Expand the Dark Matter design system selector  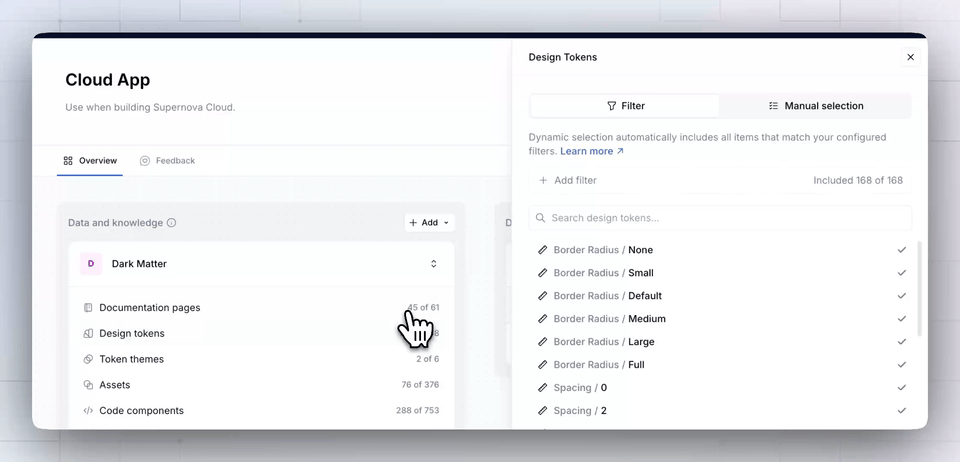click(x=433, y=264)
